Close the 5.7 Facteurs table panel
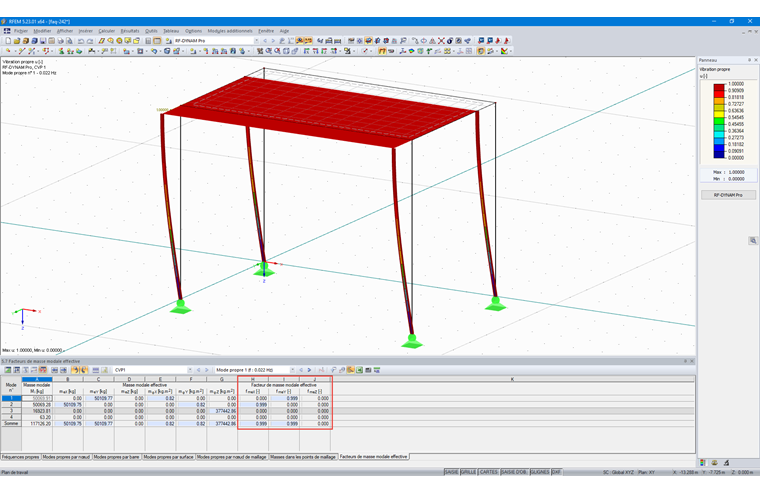Image resolution: width=760 pixels, height=494 pixels. click(692, 361)
